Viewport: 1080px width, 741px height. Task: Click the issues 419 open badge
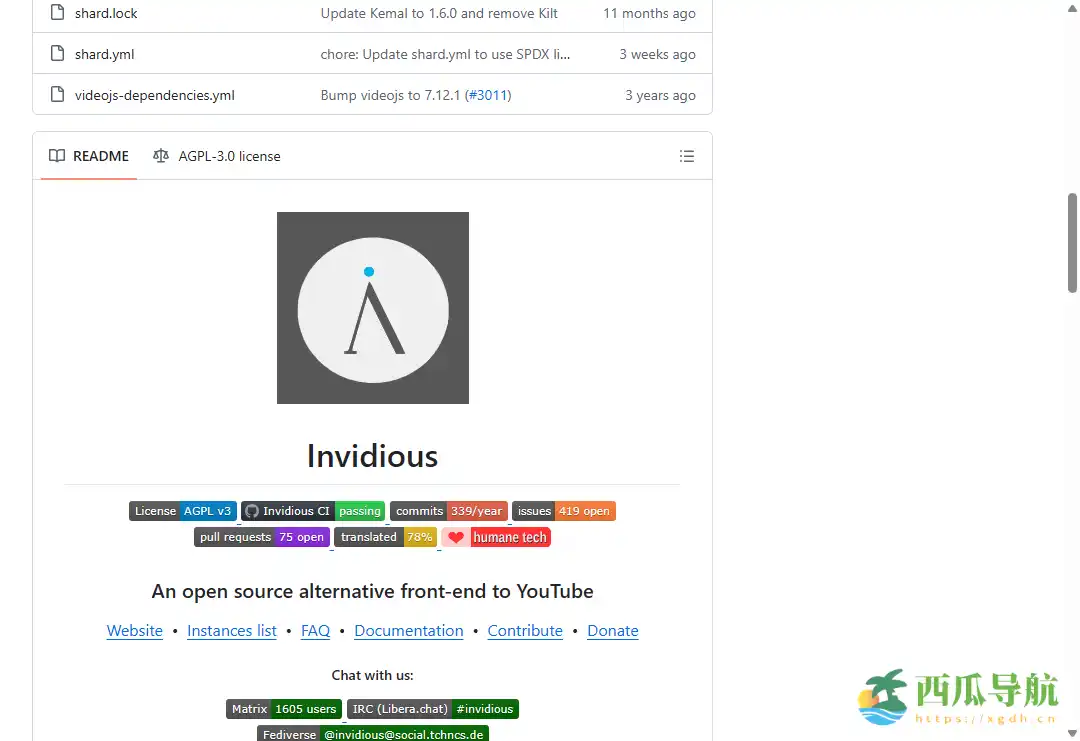(x=563, y=510)
